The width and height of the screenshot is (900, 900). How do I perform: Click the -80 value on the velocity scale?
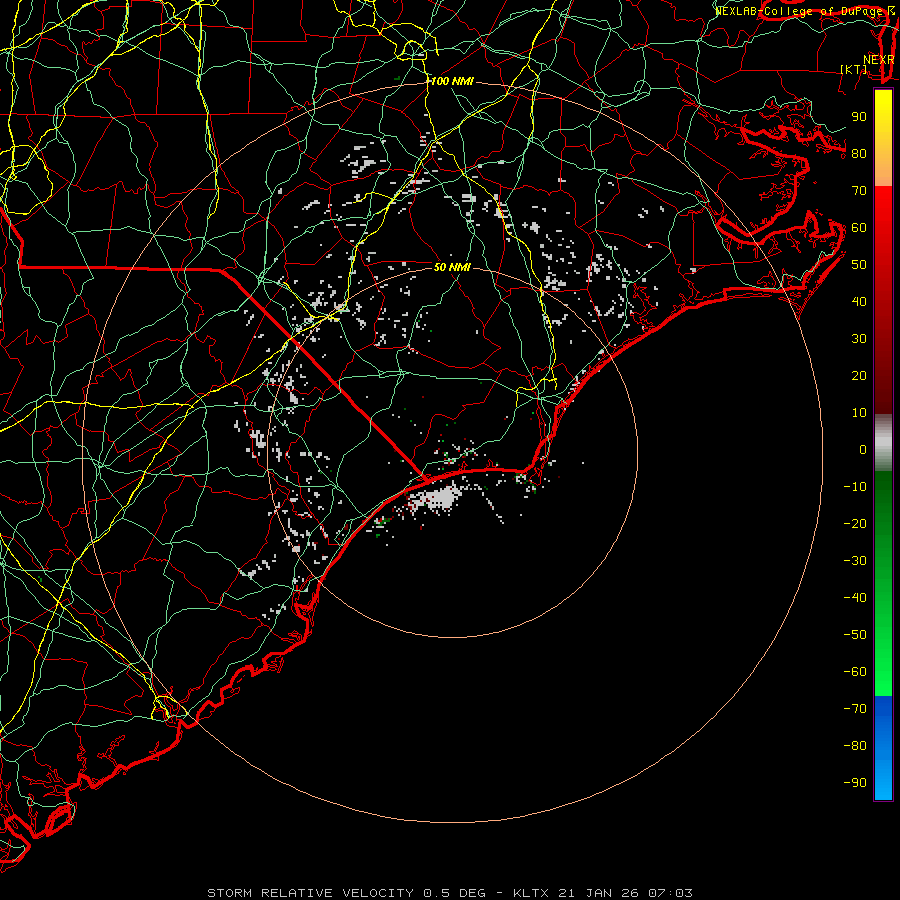[x=855, y=746]
